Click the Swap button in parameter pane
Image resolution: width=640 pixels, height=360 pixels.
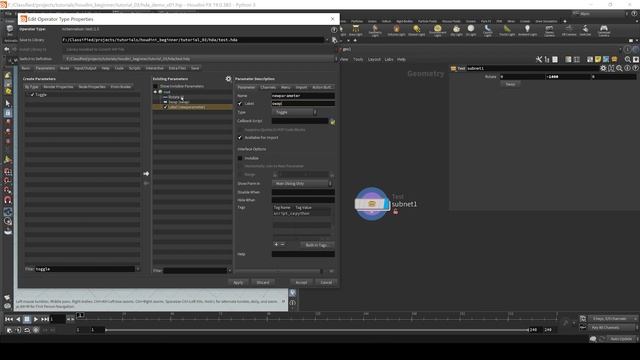510,84
